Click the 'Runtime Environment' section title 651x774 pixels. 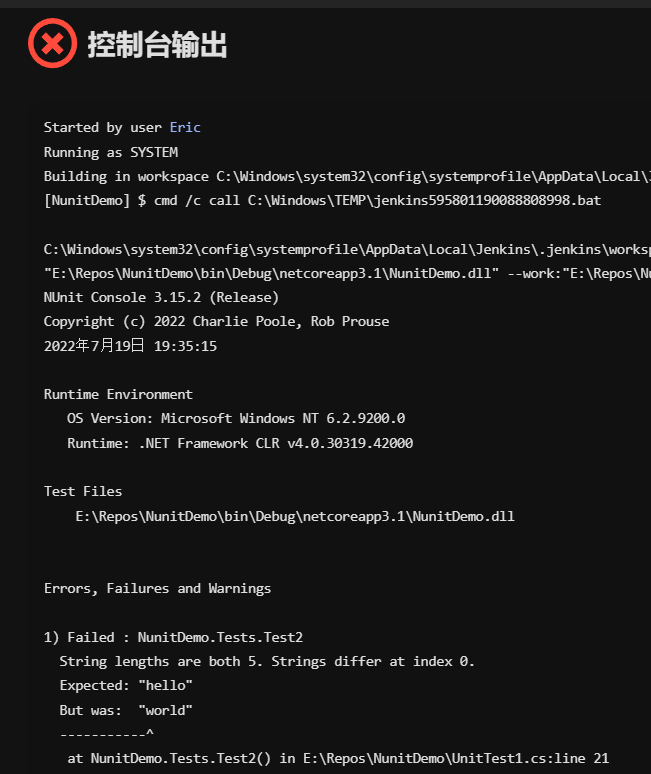click(118, 394)
